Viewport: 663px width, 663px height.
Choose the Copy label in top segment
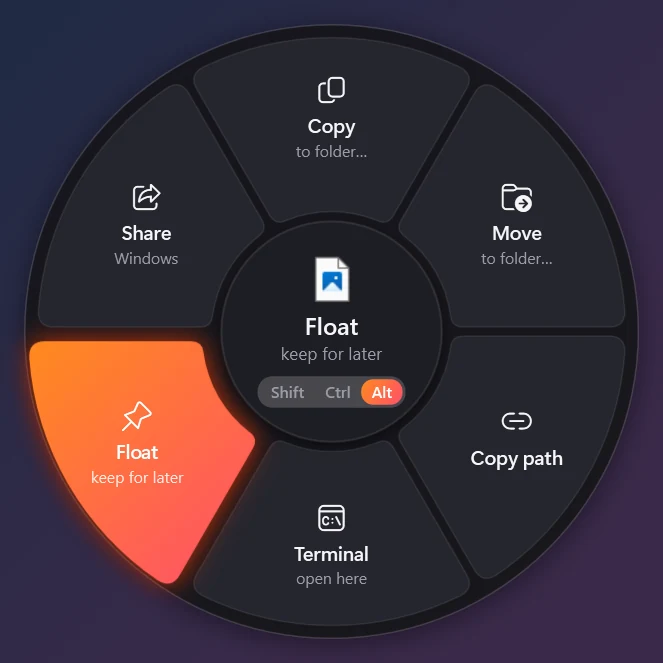(x=332, y=127)
